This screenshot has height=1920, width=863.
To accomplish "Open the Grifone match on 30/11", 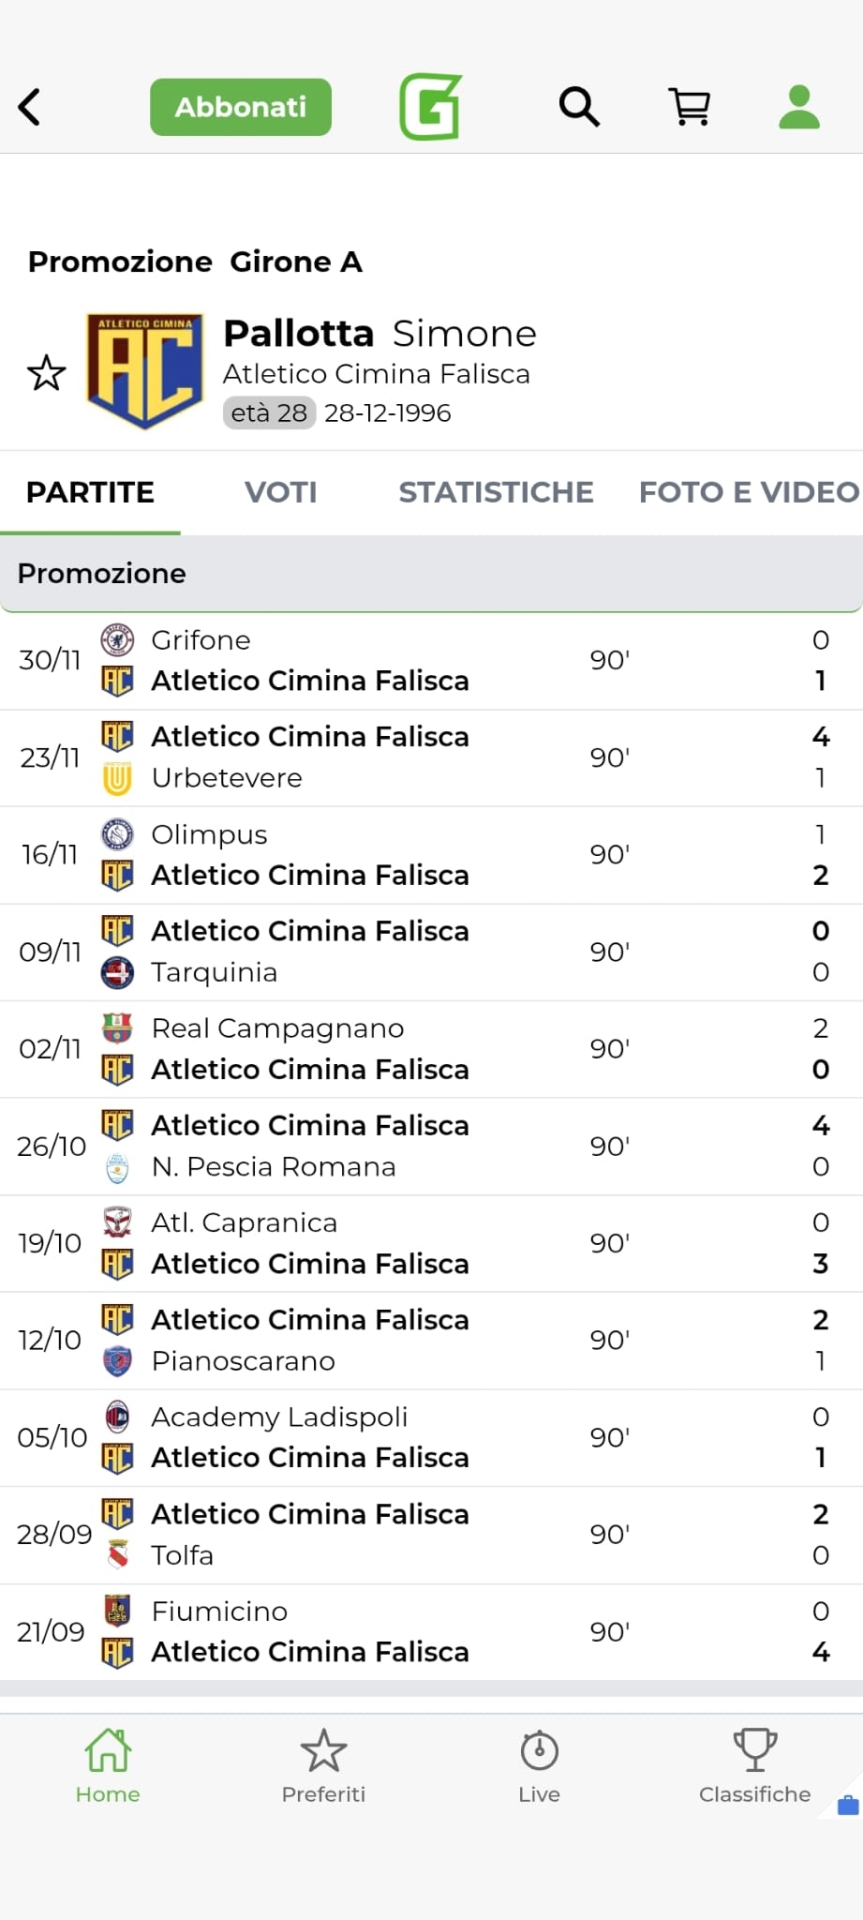I will pos(430,660).
